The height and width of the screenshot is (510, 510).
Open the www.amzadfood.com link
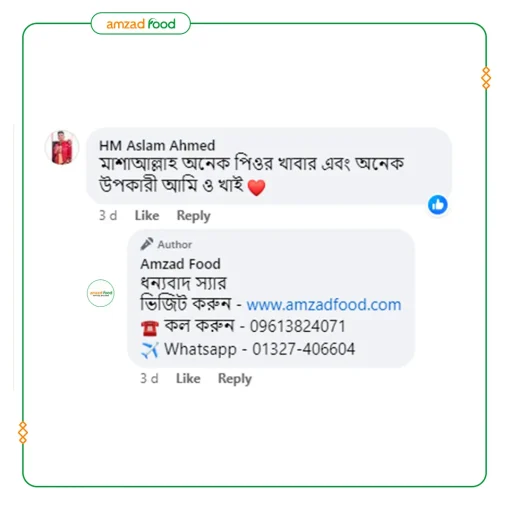tap(324, 305)
